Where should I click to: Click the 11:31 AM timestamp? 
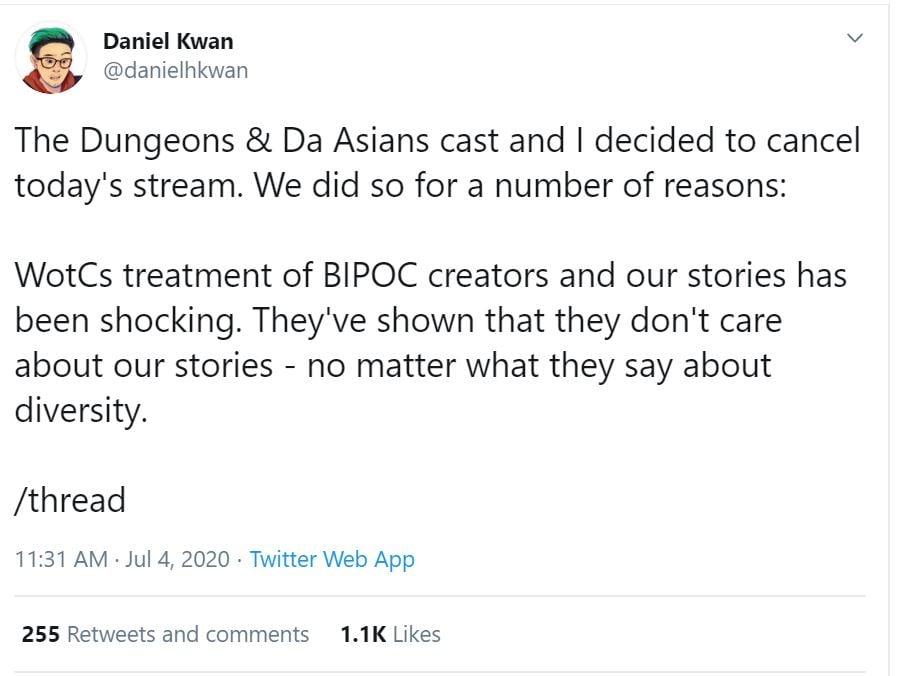point(61,560)
